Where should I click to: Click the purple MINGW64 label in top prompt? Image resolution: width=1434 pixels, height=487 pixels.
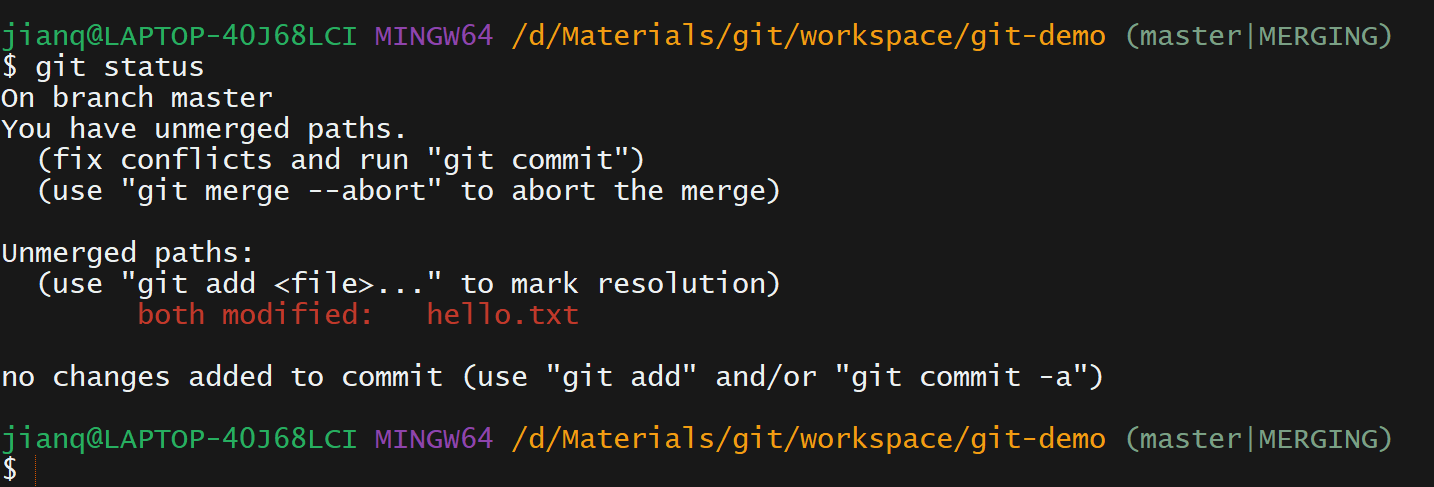[434, 37]
